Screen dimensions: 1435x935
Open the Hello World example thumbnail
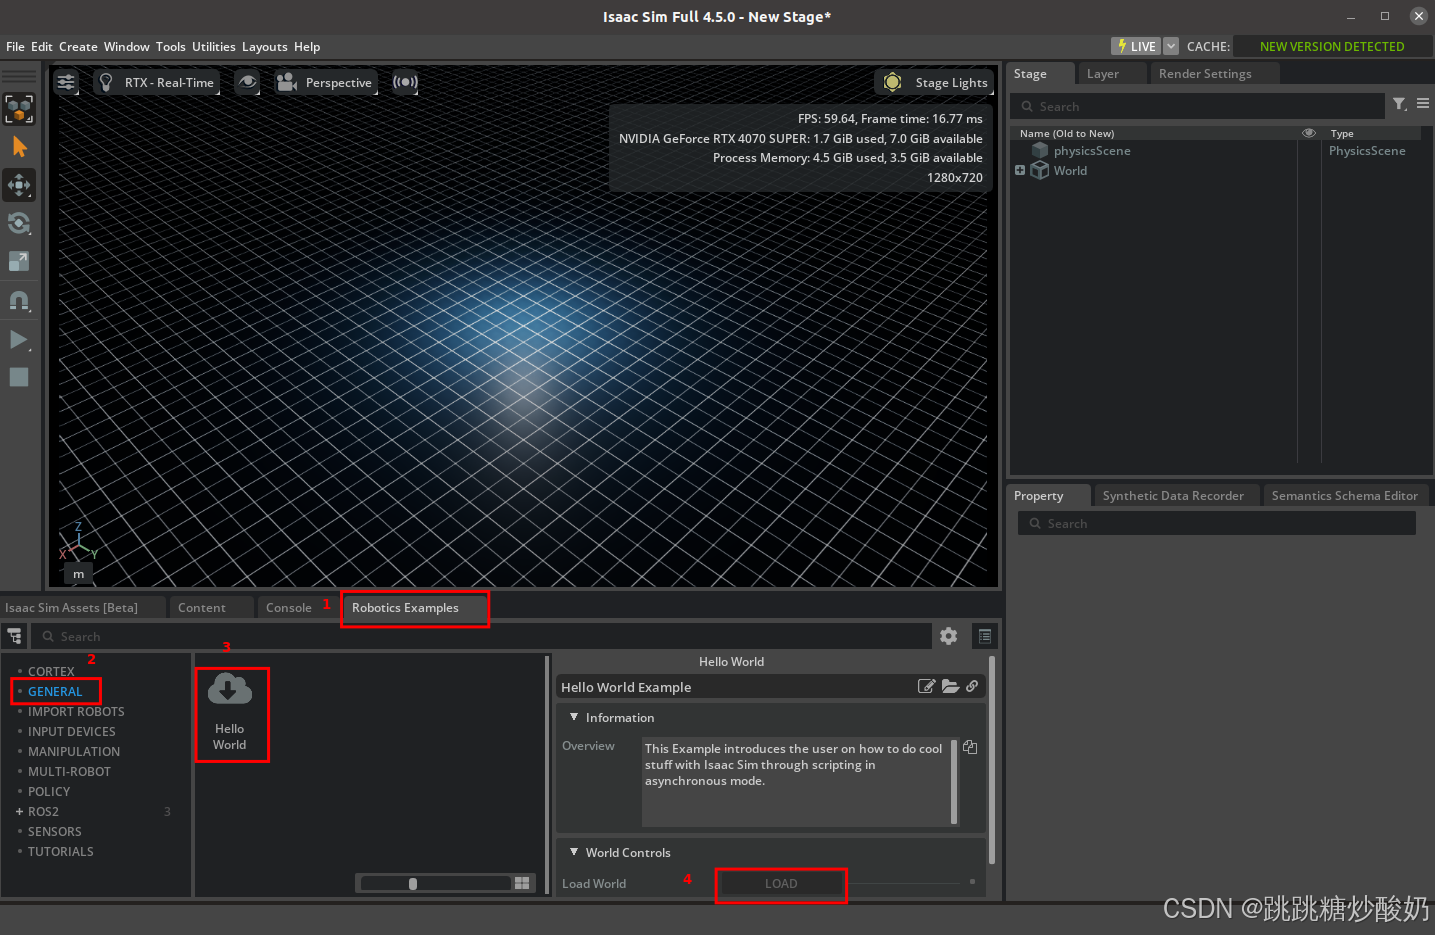(x=230, y=713)
